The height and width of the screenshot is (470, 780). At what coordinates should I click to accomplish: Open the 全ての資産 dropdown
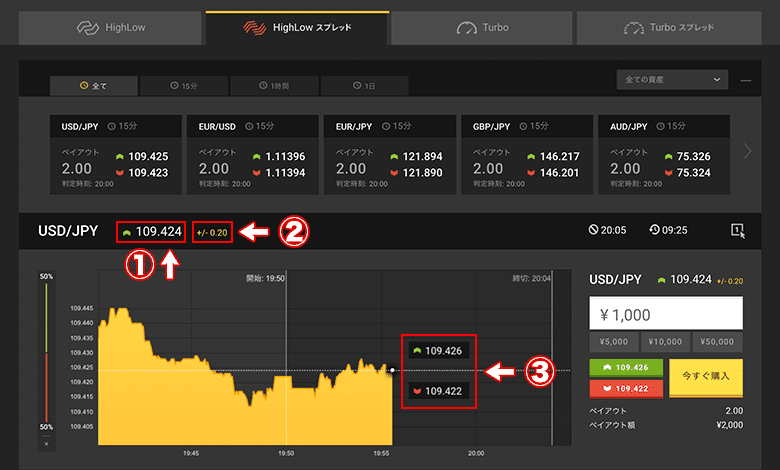(x=672, y=80)
